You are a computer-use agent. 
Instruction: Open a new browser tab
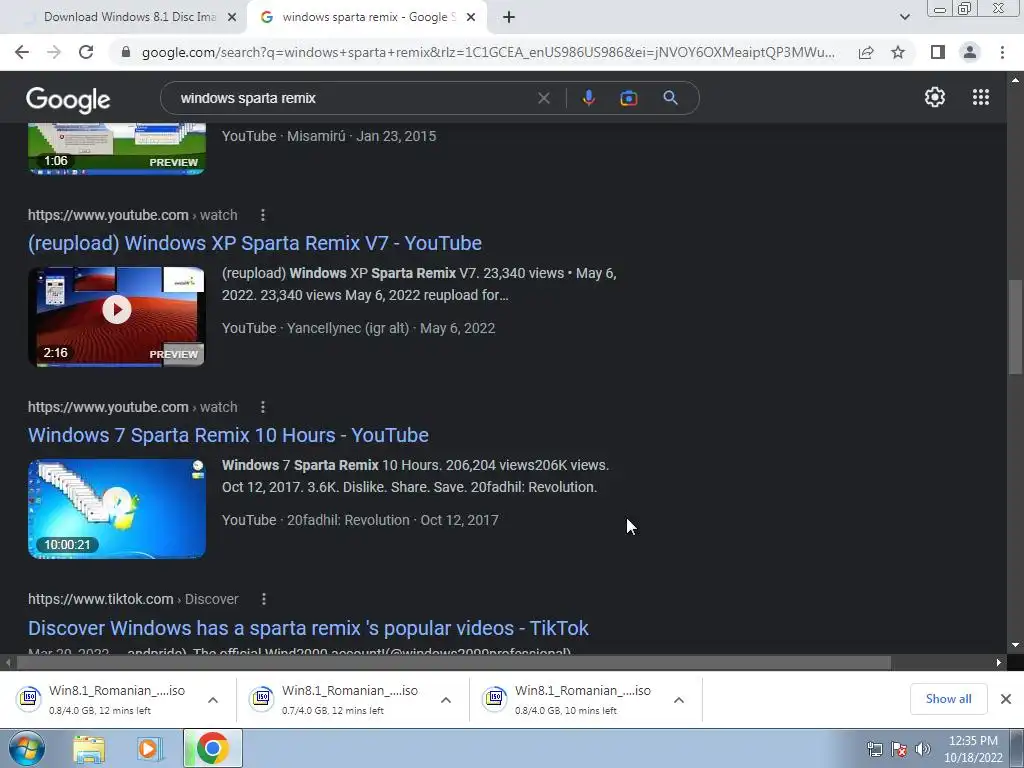tap(509, 18)
